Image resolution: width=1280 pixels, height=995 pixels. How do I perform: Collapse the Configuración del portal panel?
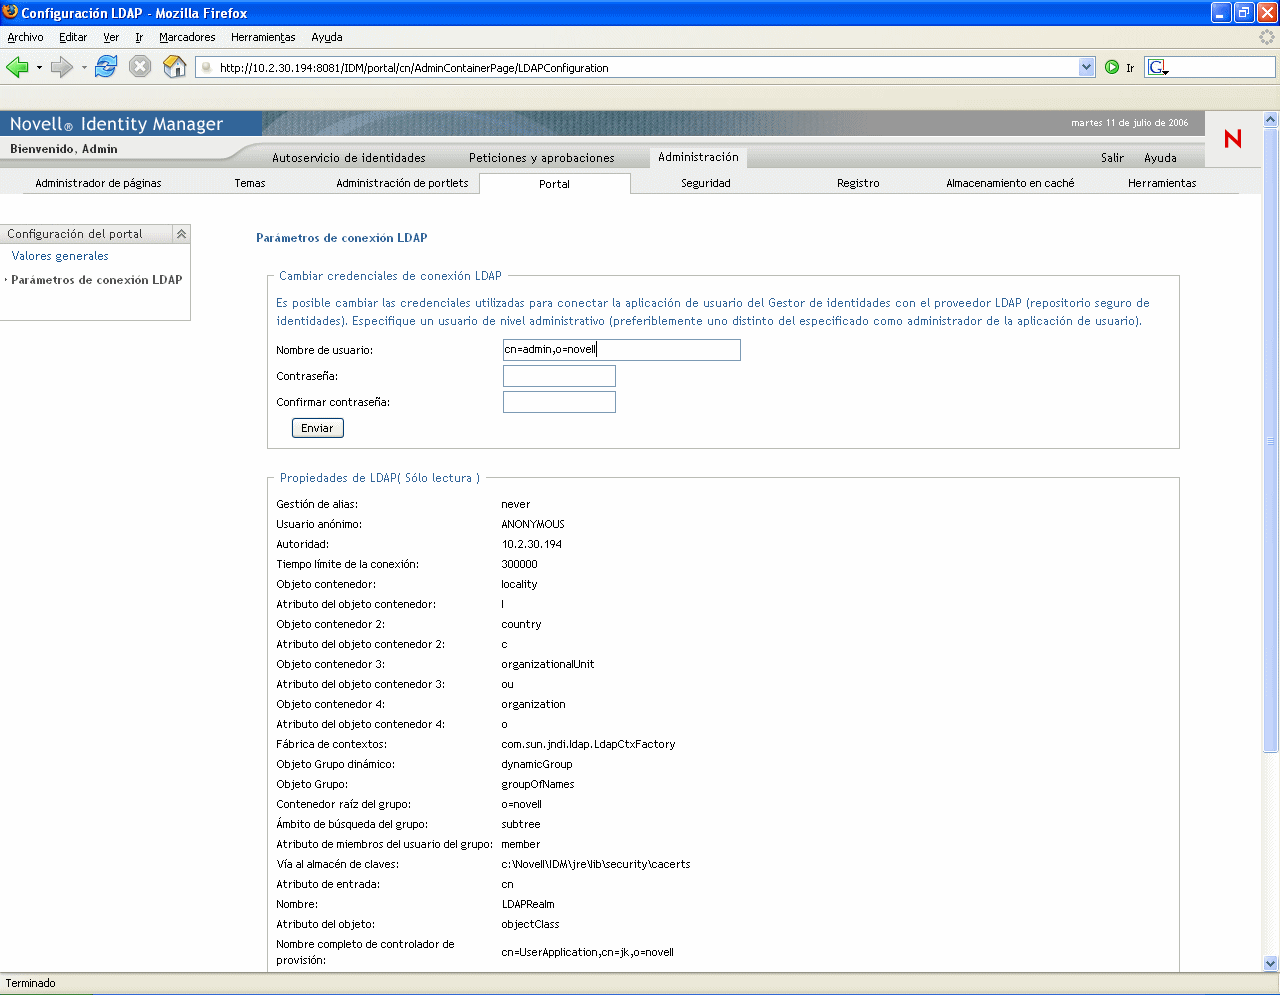(181, 234)
